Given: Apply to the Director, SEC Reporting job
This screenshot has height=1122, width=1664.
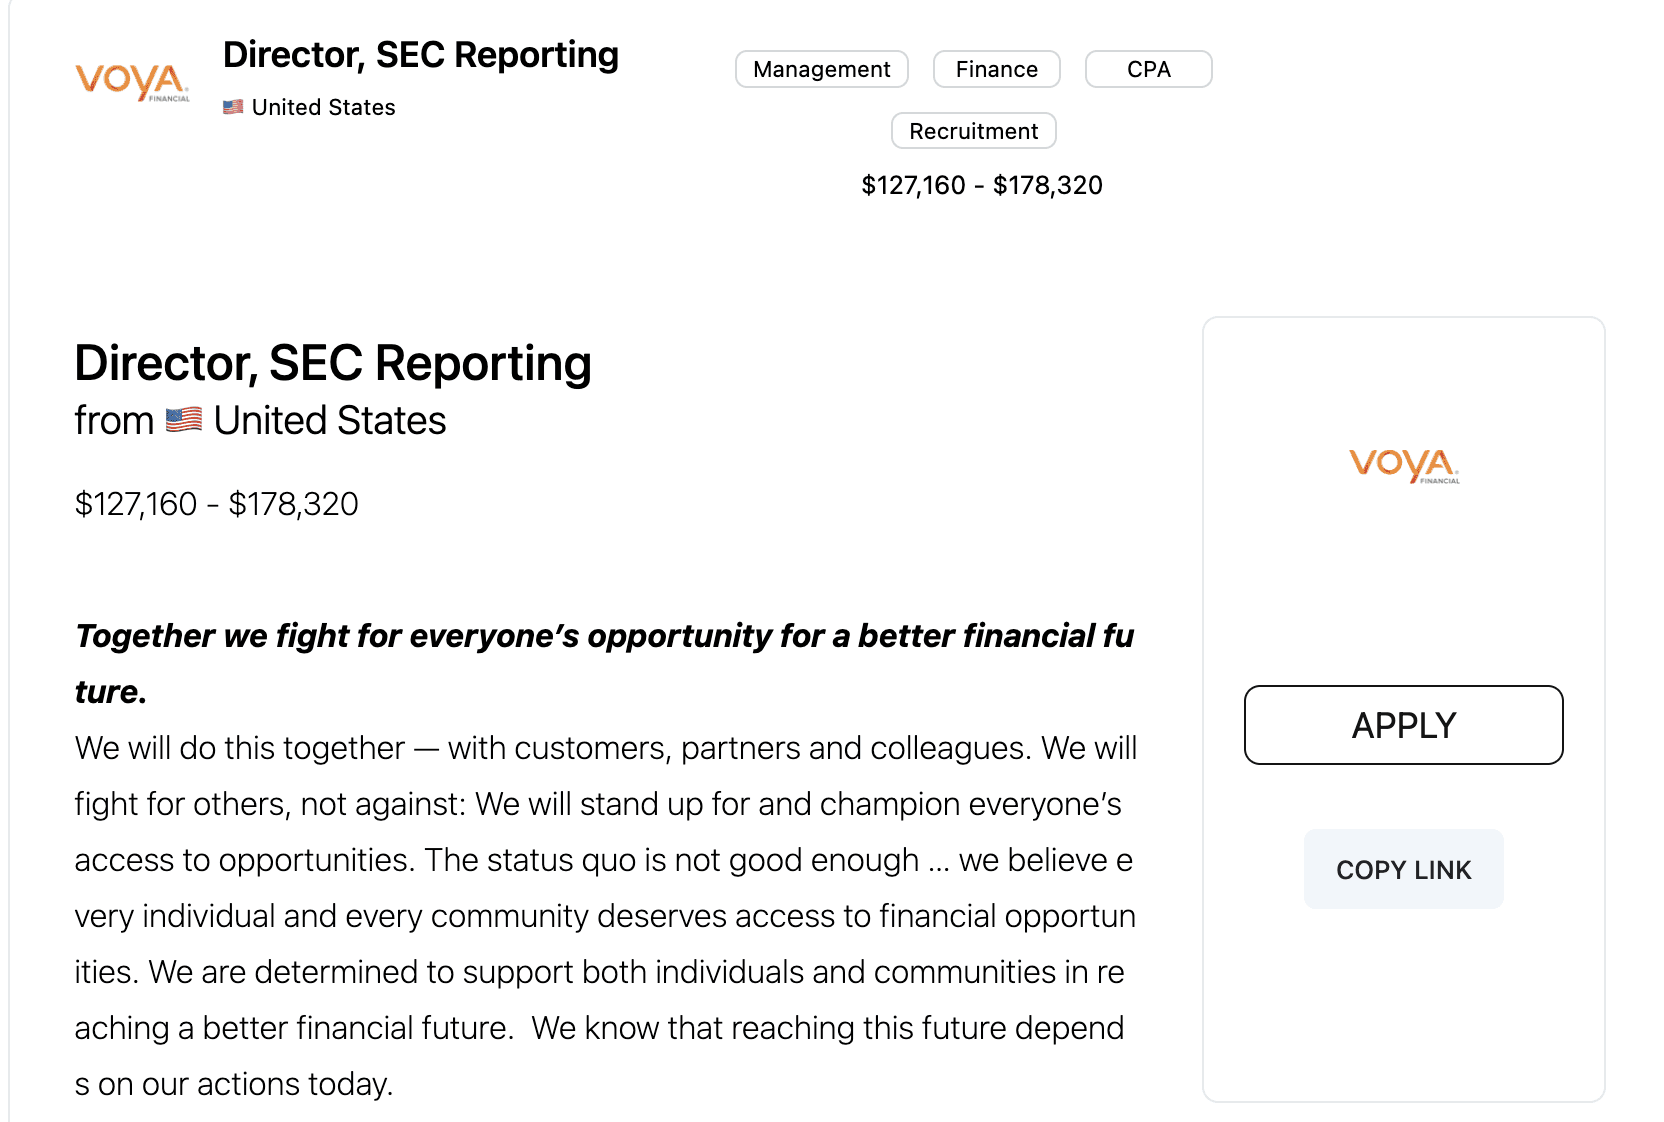Looking at the screenshot, I should [1404, 725].
